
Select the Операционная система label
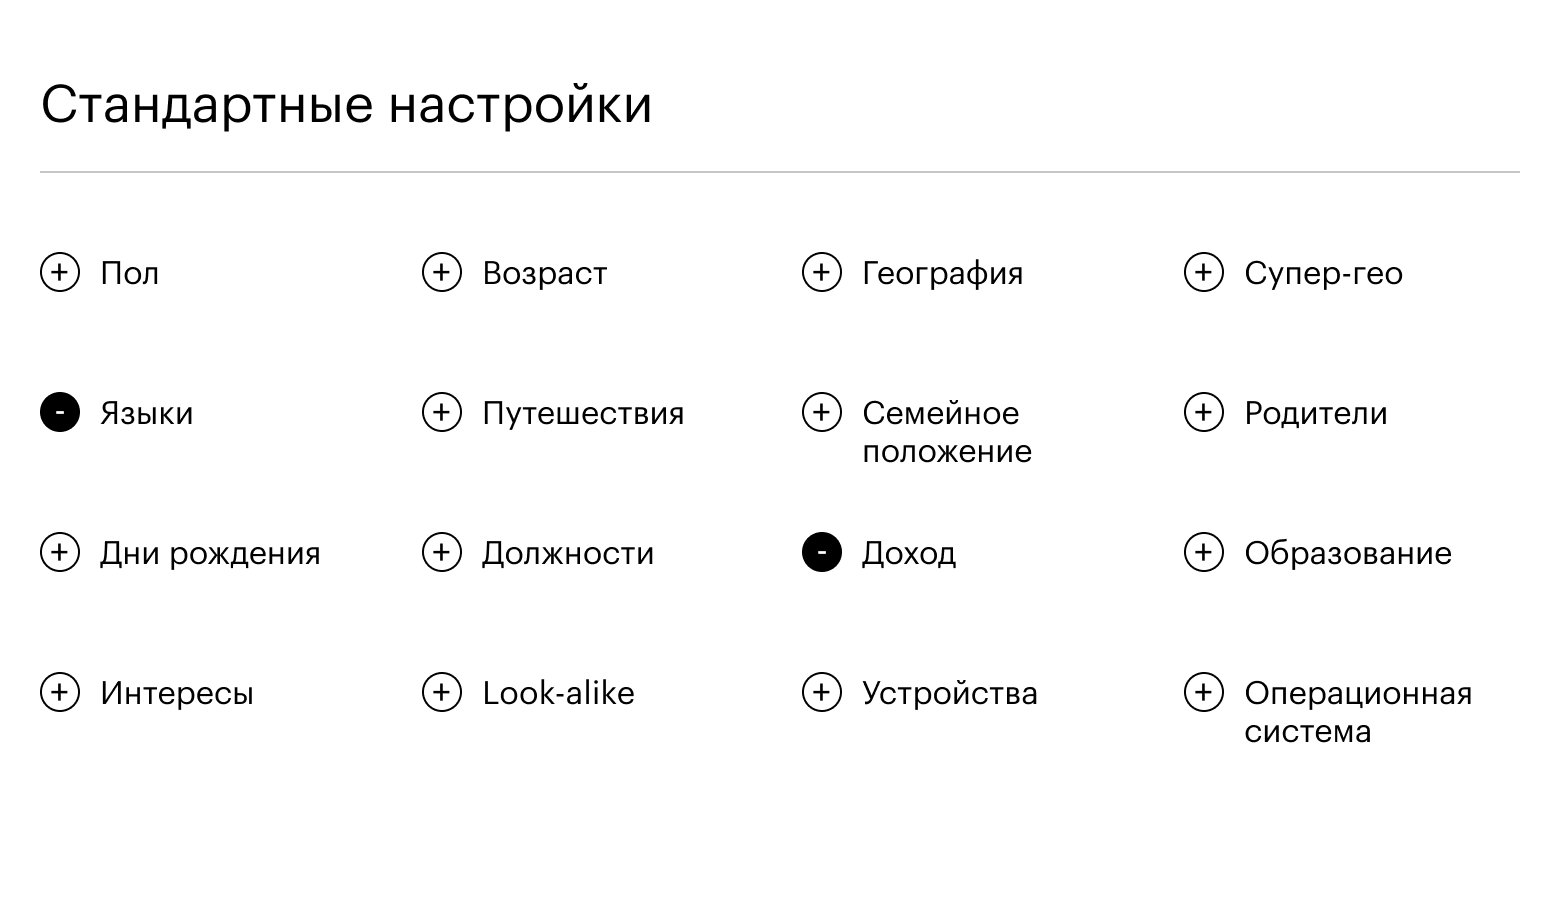coord(1357,712)
